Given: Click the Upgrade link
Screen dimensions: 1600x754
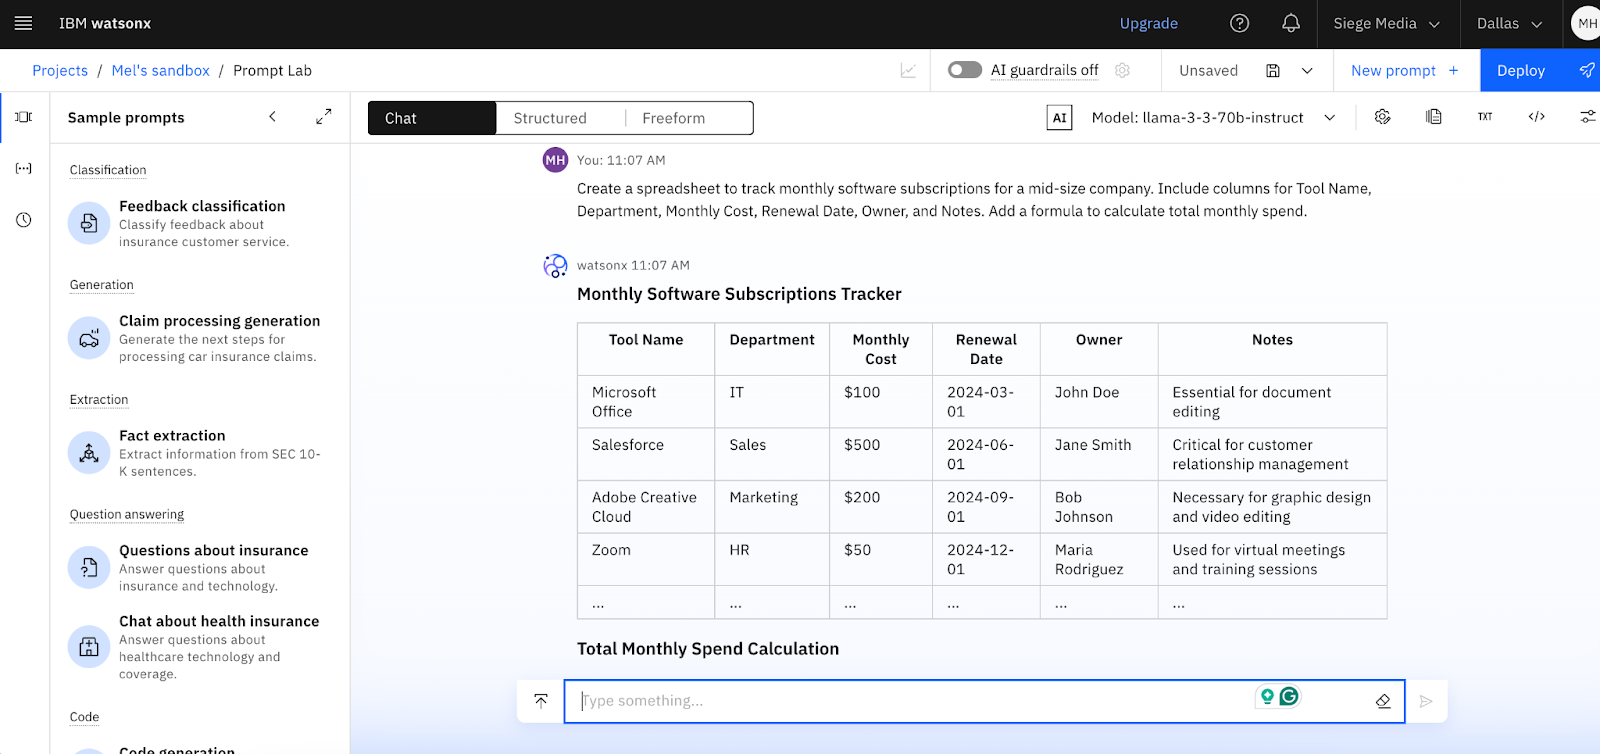Looking at the screenshot, I should tap(1148, 23).
